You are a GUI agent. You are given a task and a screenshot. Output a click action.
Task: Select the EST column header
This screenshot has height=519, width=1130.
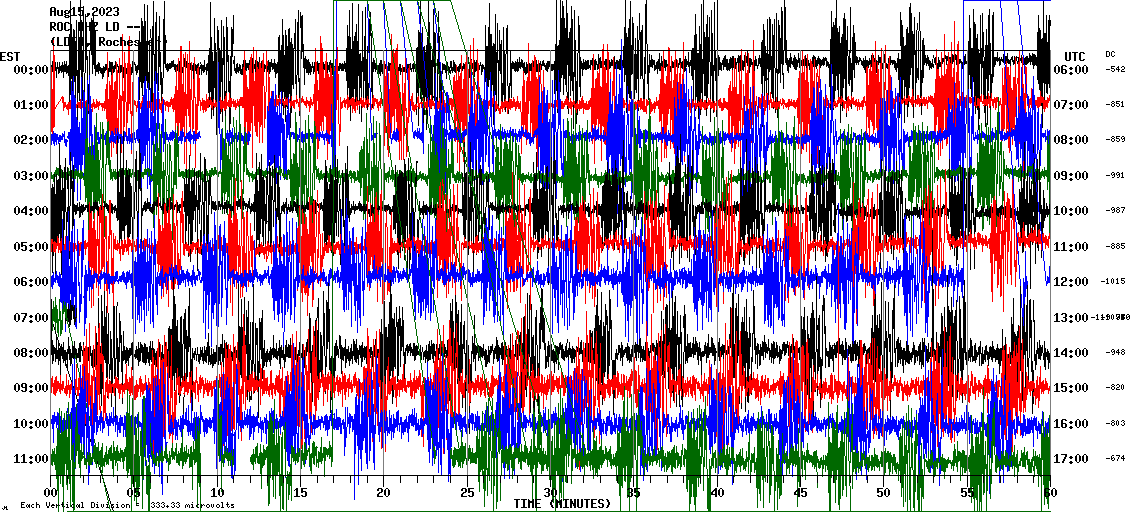(10, 56)
